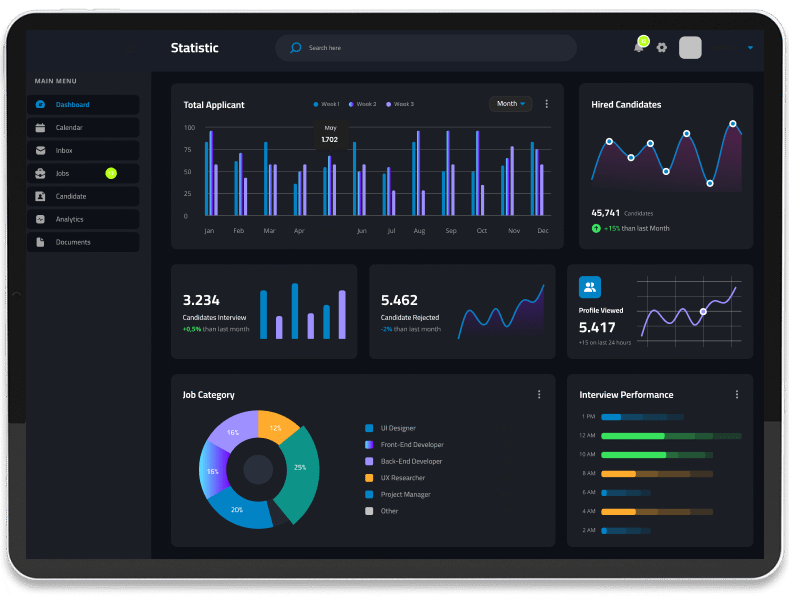
Task: Toggle Week 2 legend series
Action: [x=362, y=104]
